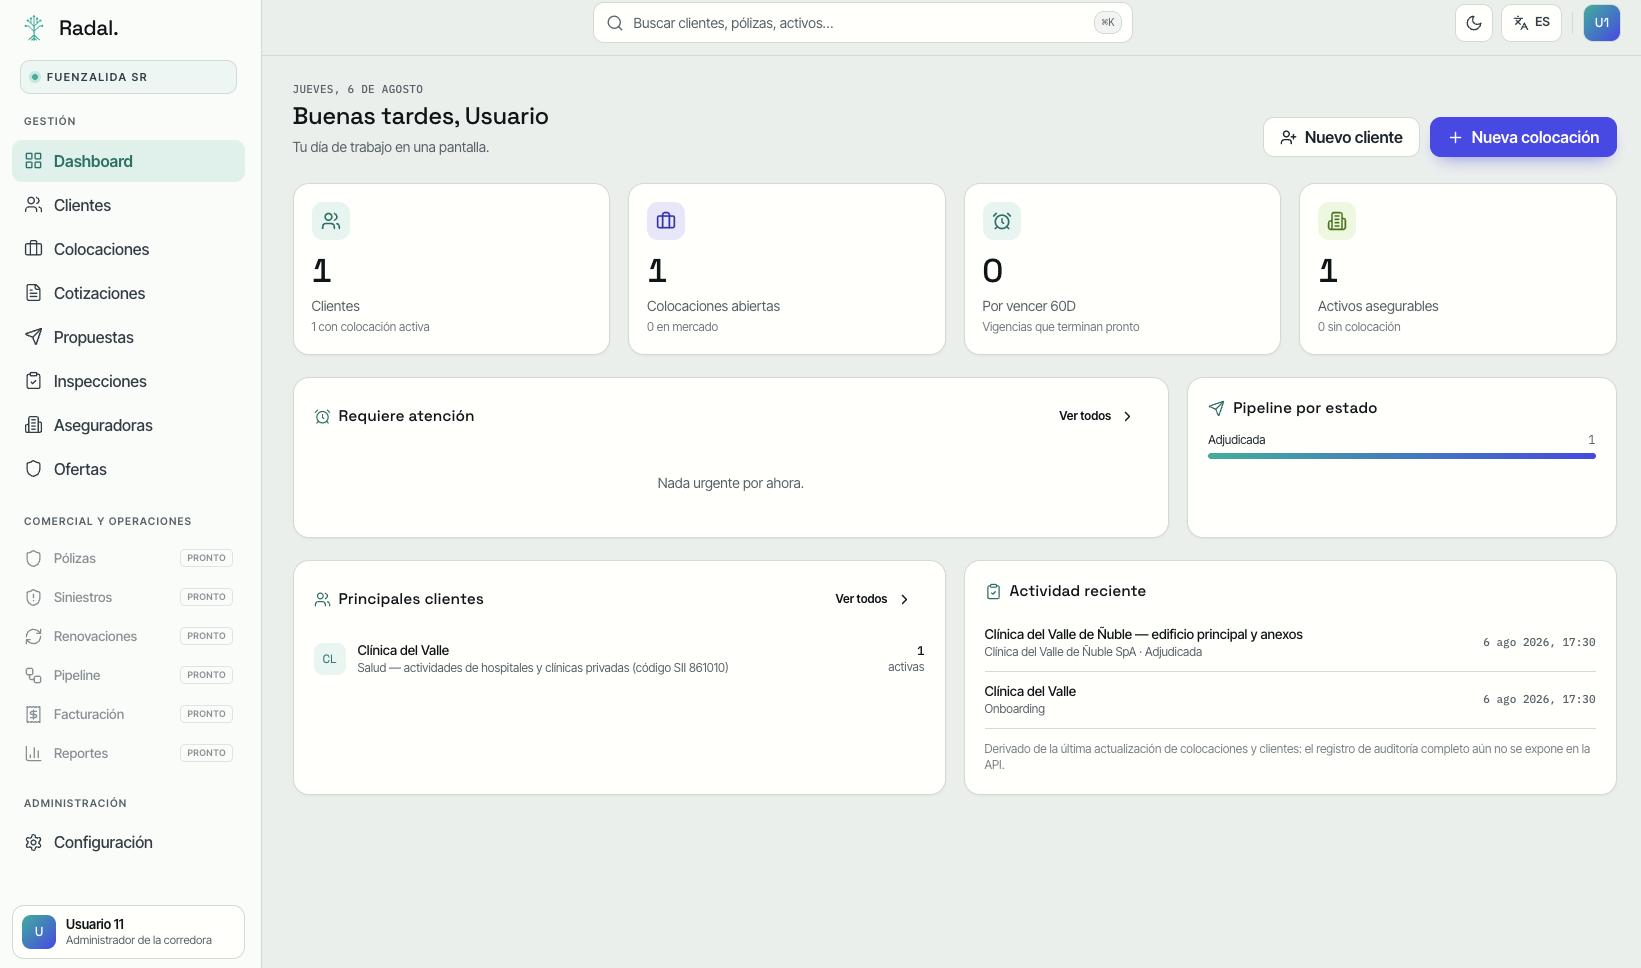Open the ES language switcher
Screen dimensions: 1641x968
point(1531,23)
